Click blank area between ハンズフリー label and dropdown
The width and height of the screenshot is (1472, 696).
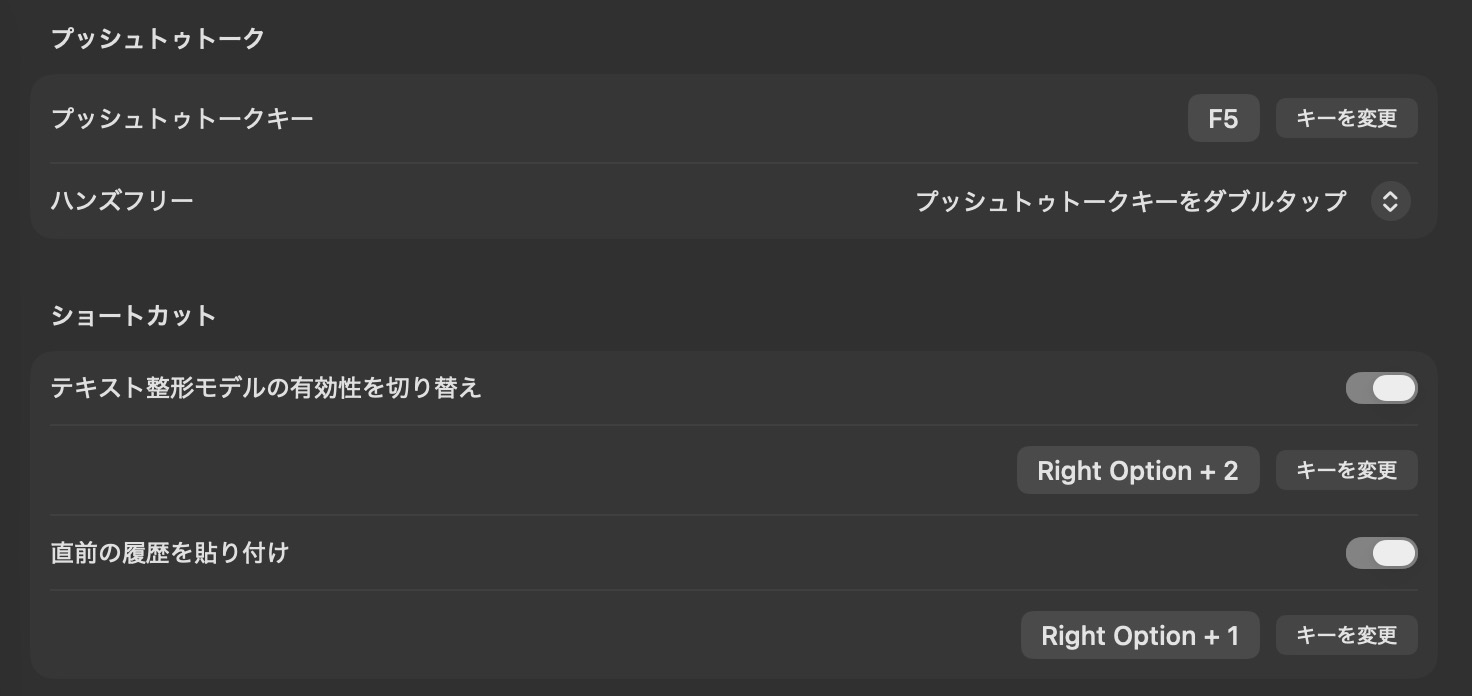pos(550,201)
